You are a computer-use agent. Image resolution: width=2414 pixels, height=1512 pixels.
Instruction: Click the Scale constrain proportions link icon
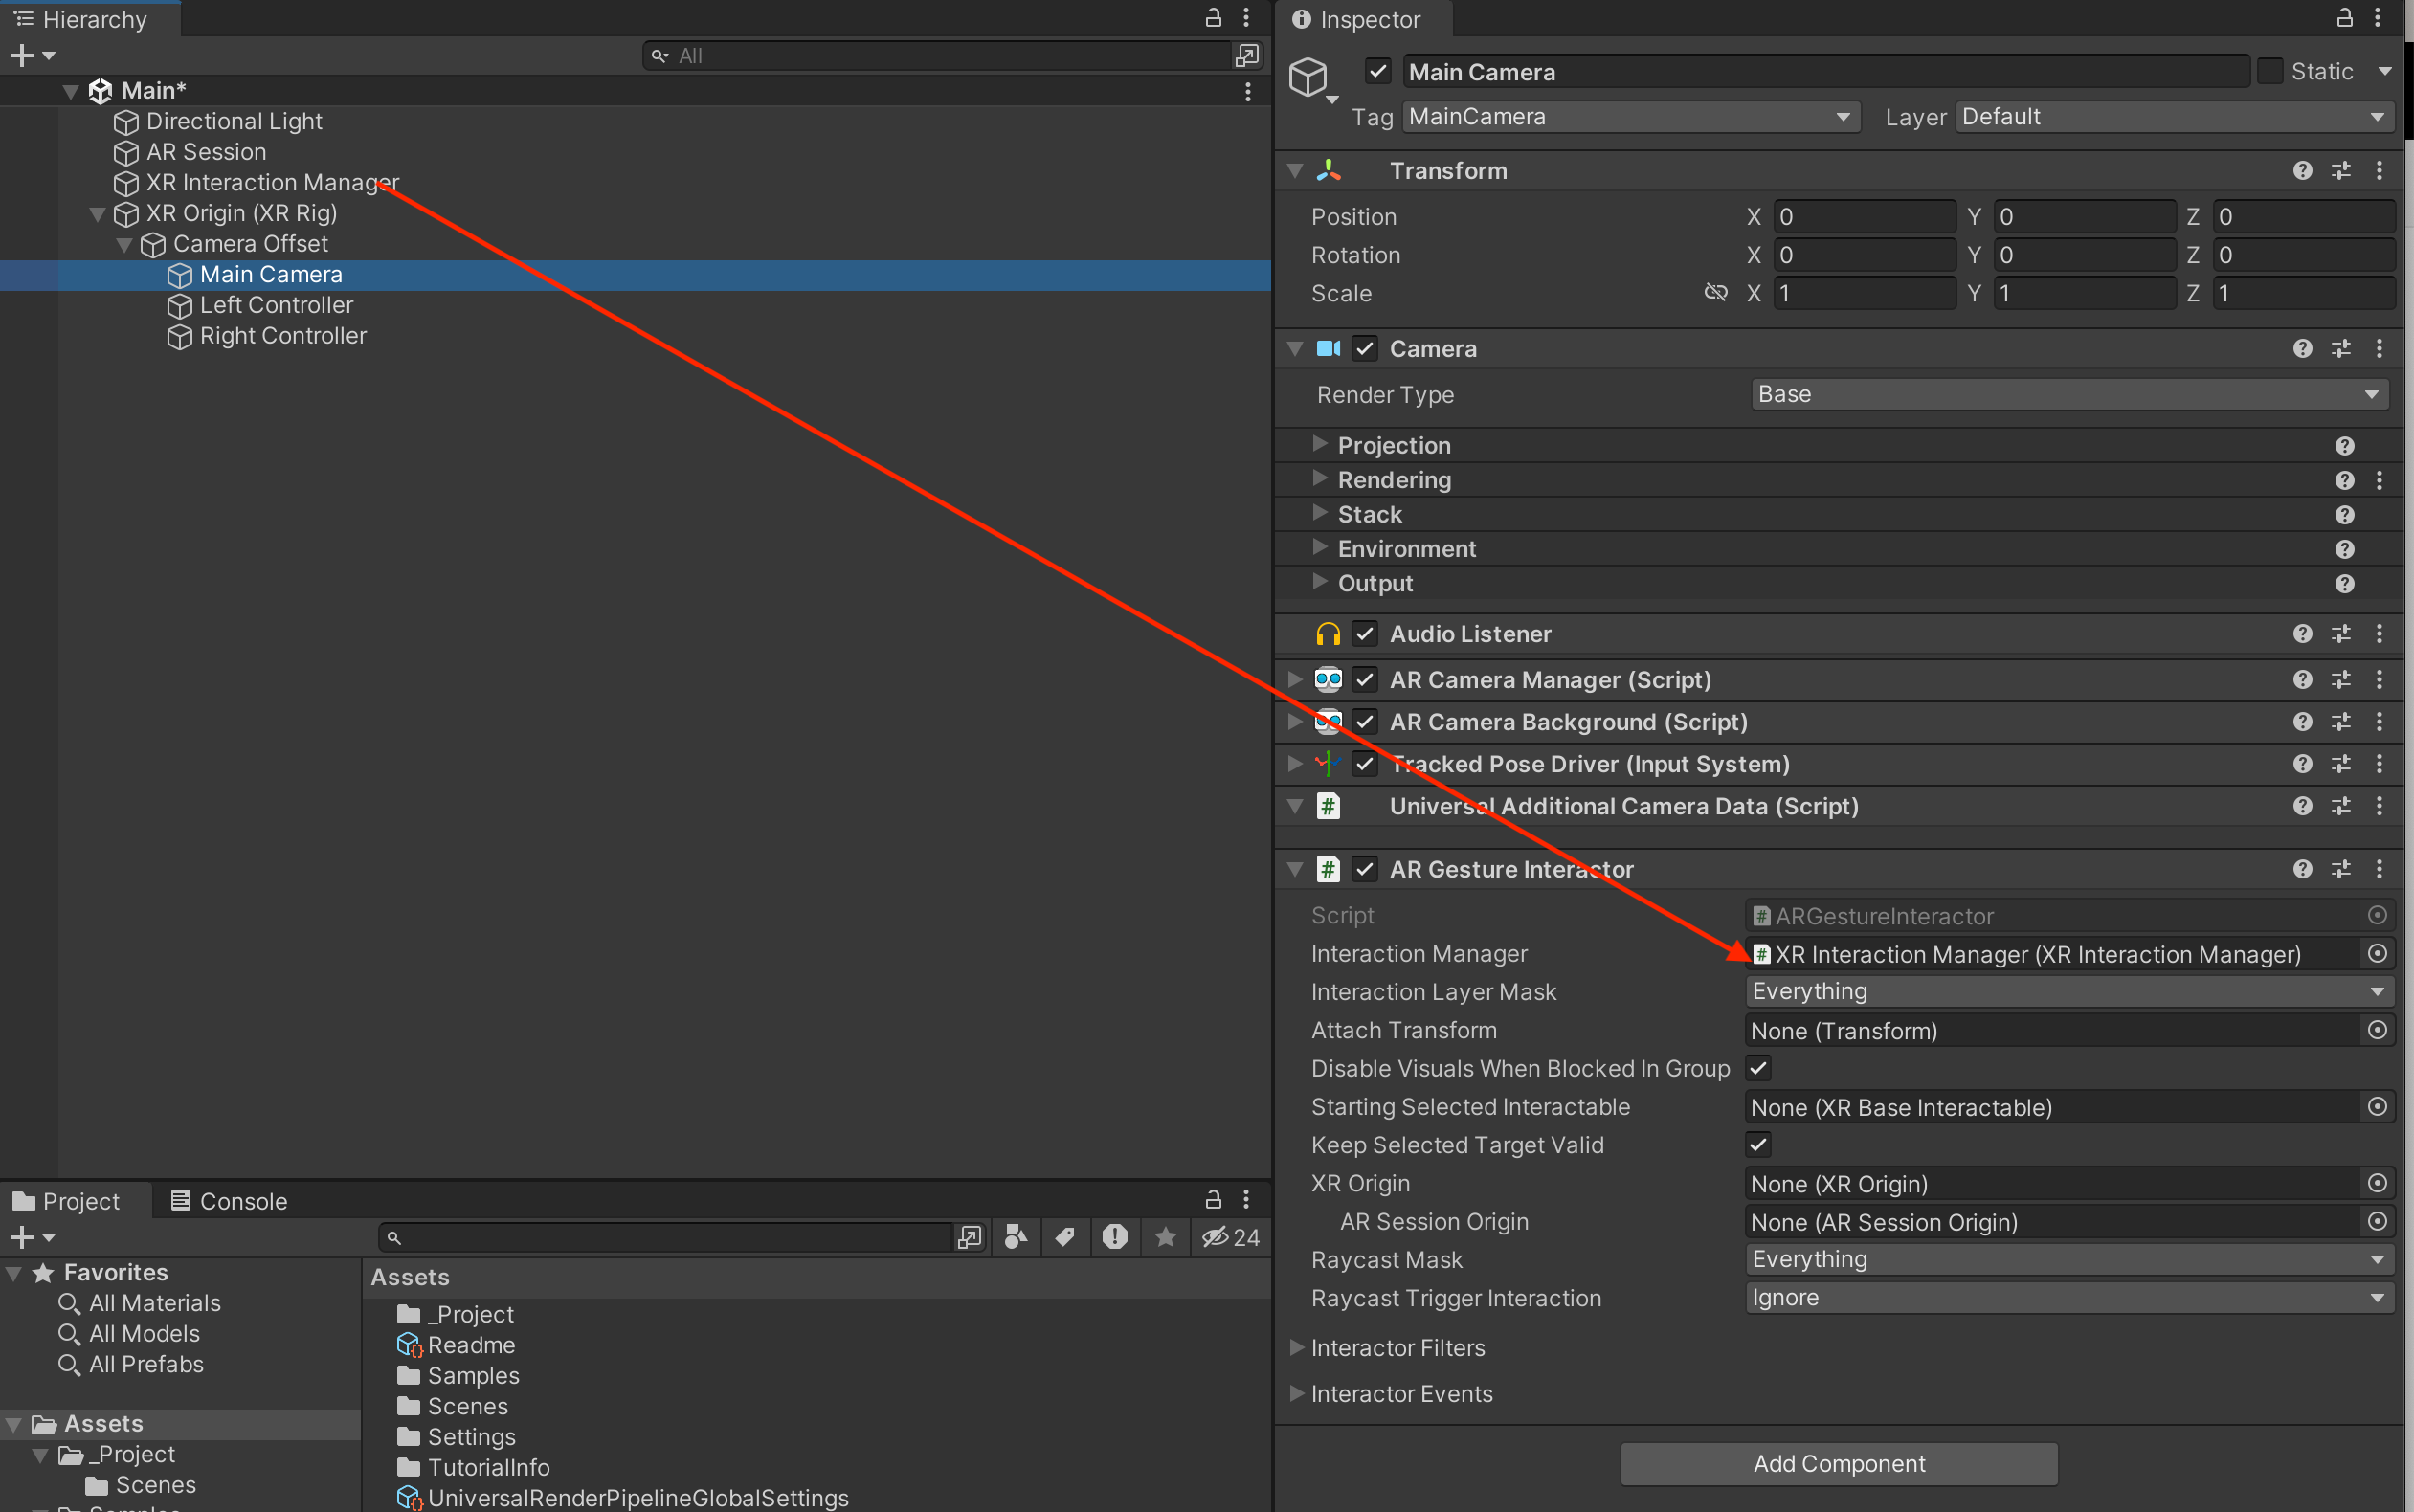1716,293
